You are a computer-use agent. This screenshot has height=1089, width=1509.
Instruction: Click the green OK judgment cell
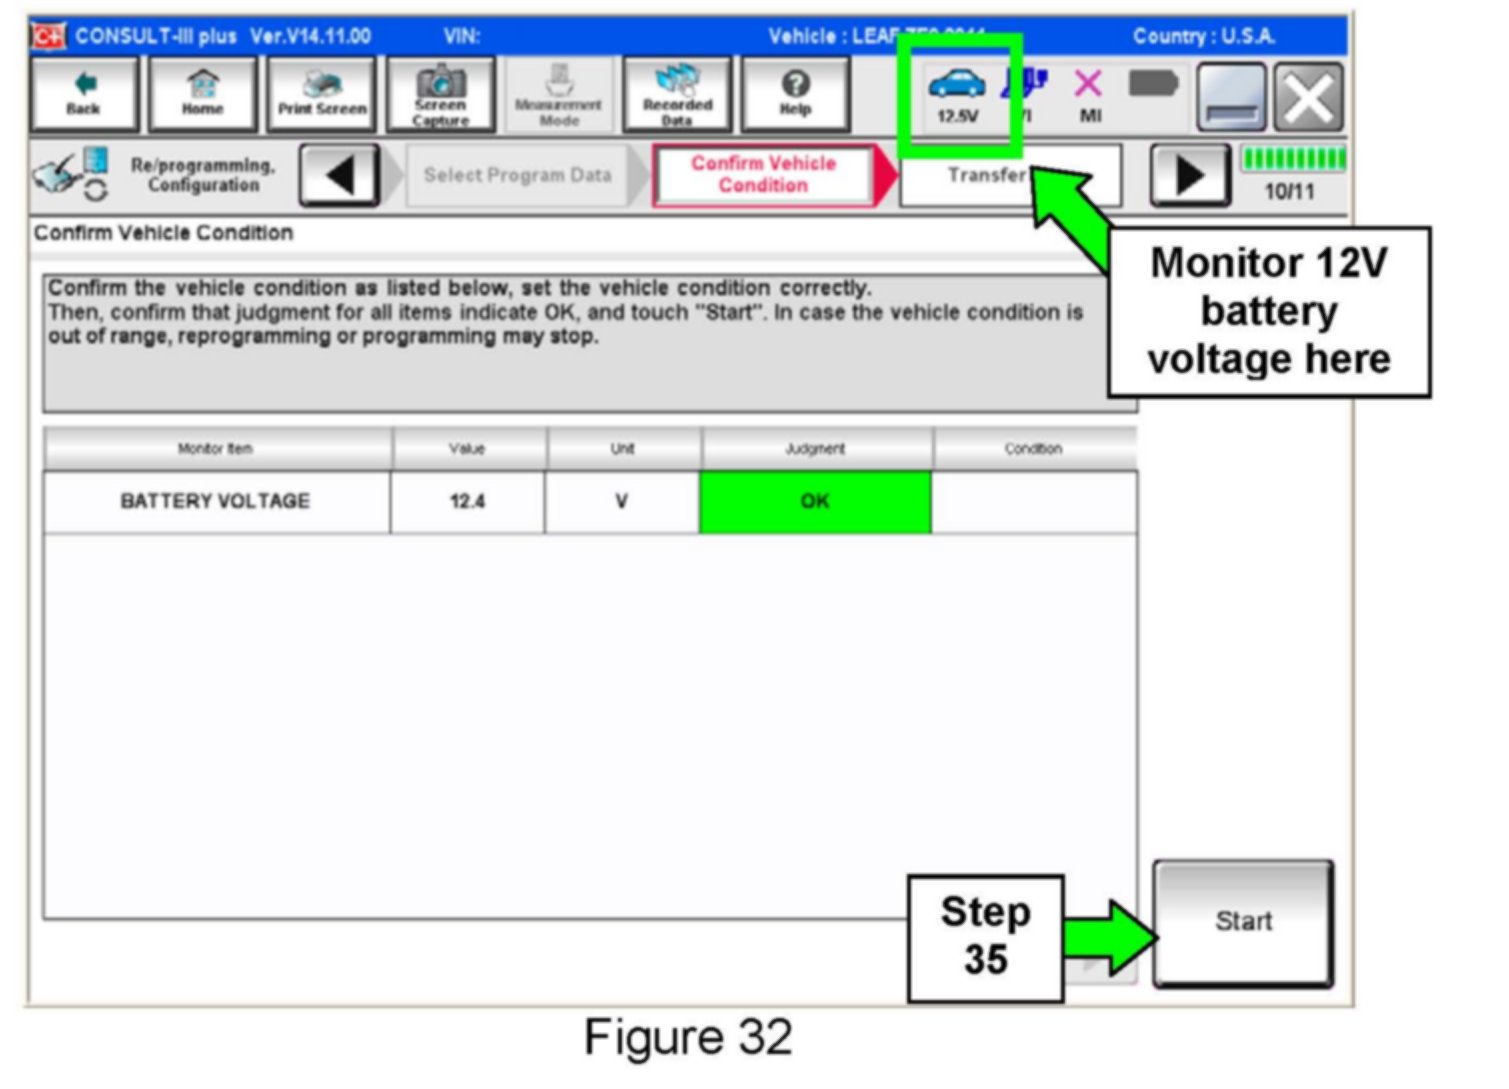[815, 501]
